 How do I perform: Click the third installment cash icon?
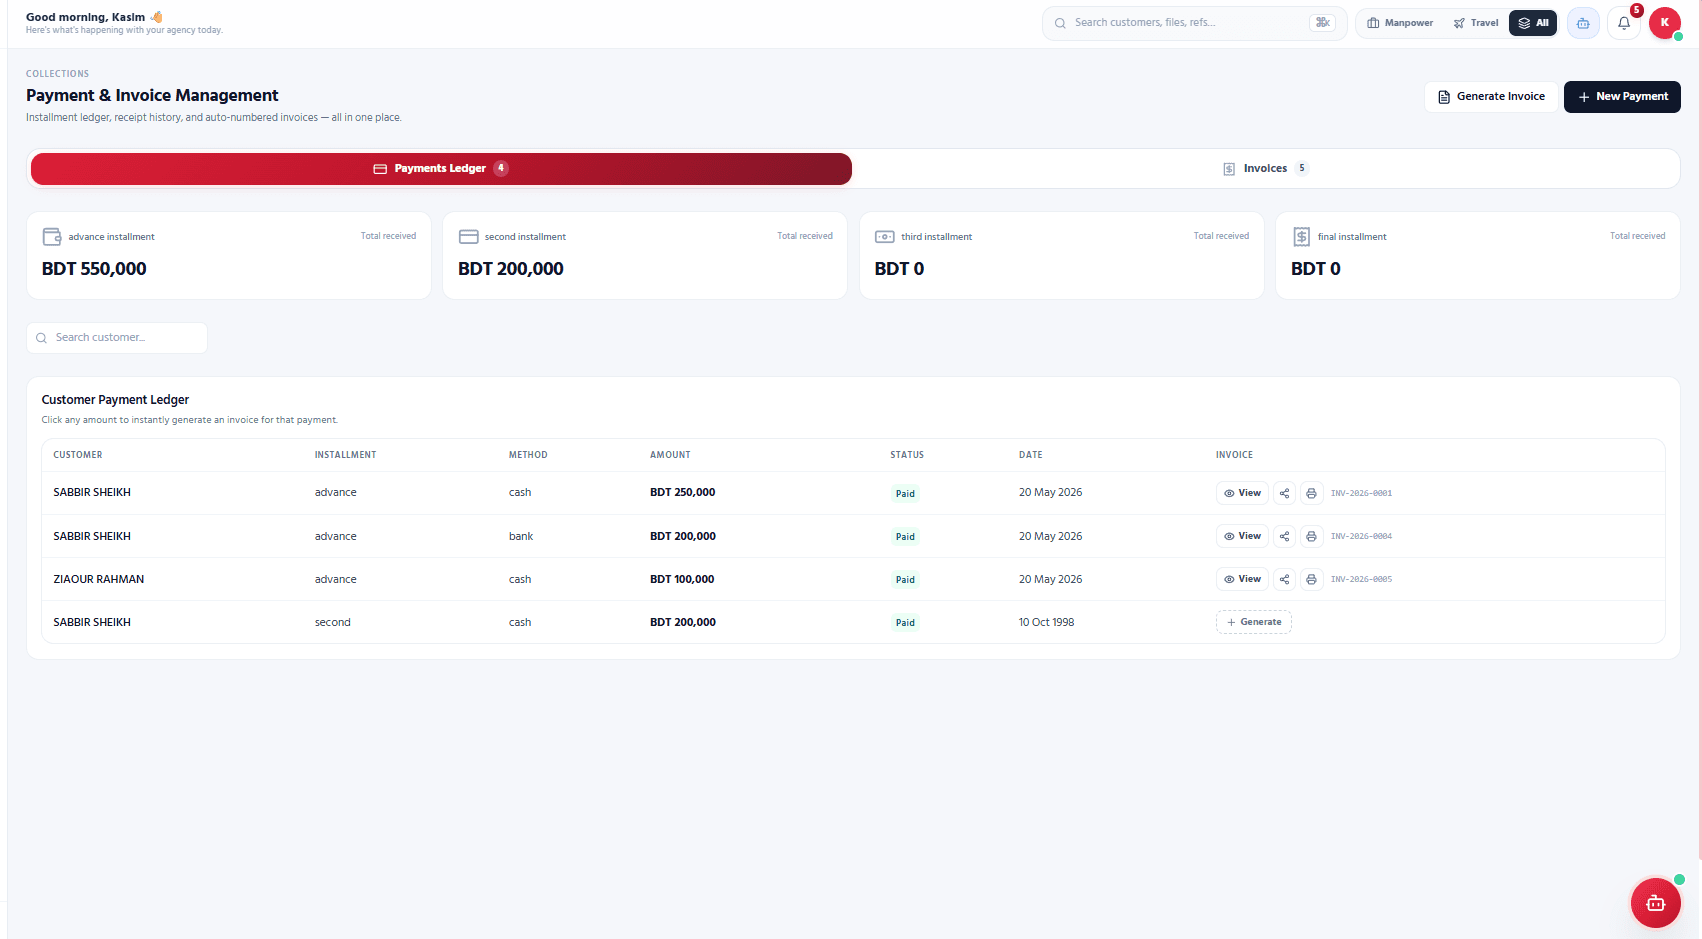coord(885,237)
